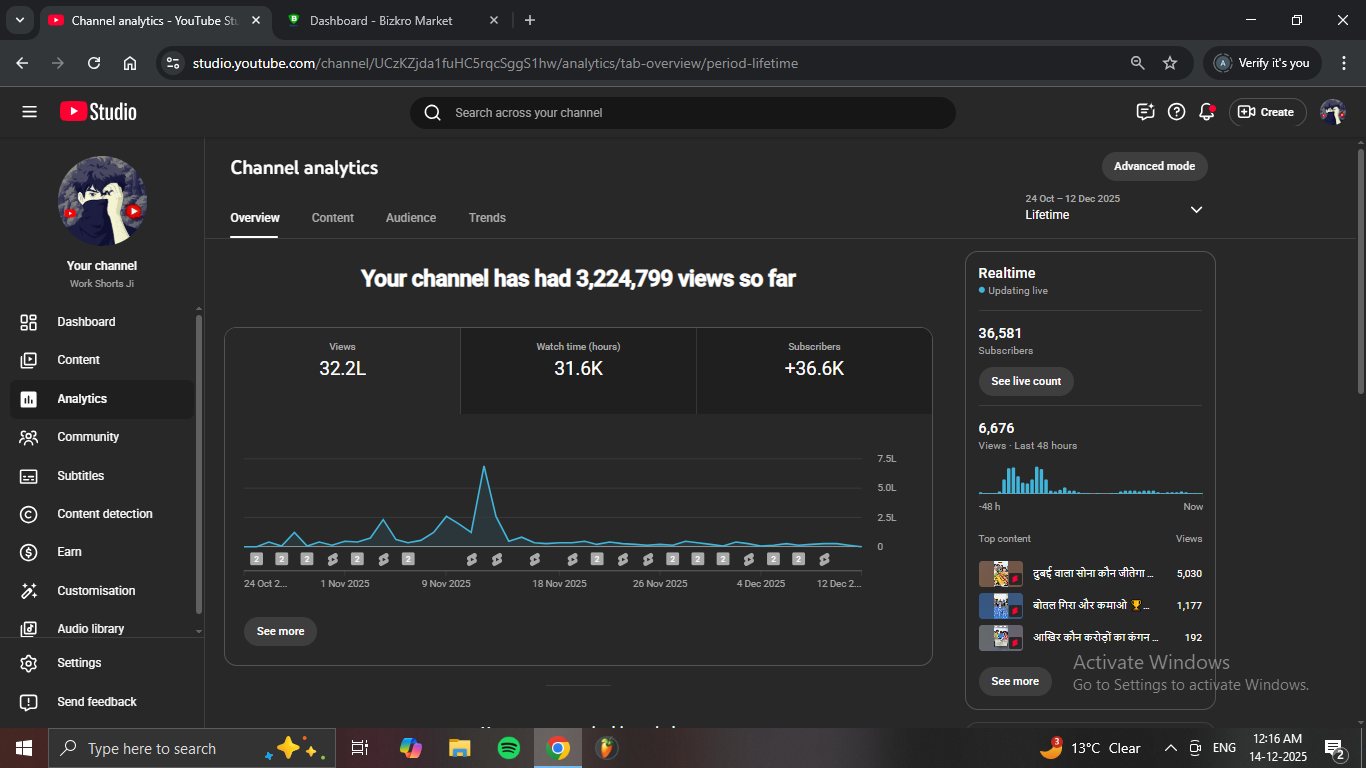This screenshot has height=768, width=1366.
Task: Launch Spotify from the taskbar
Action: [x=508, y=748]
